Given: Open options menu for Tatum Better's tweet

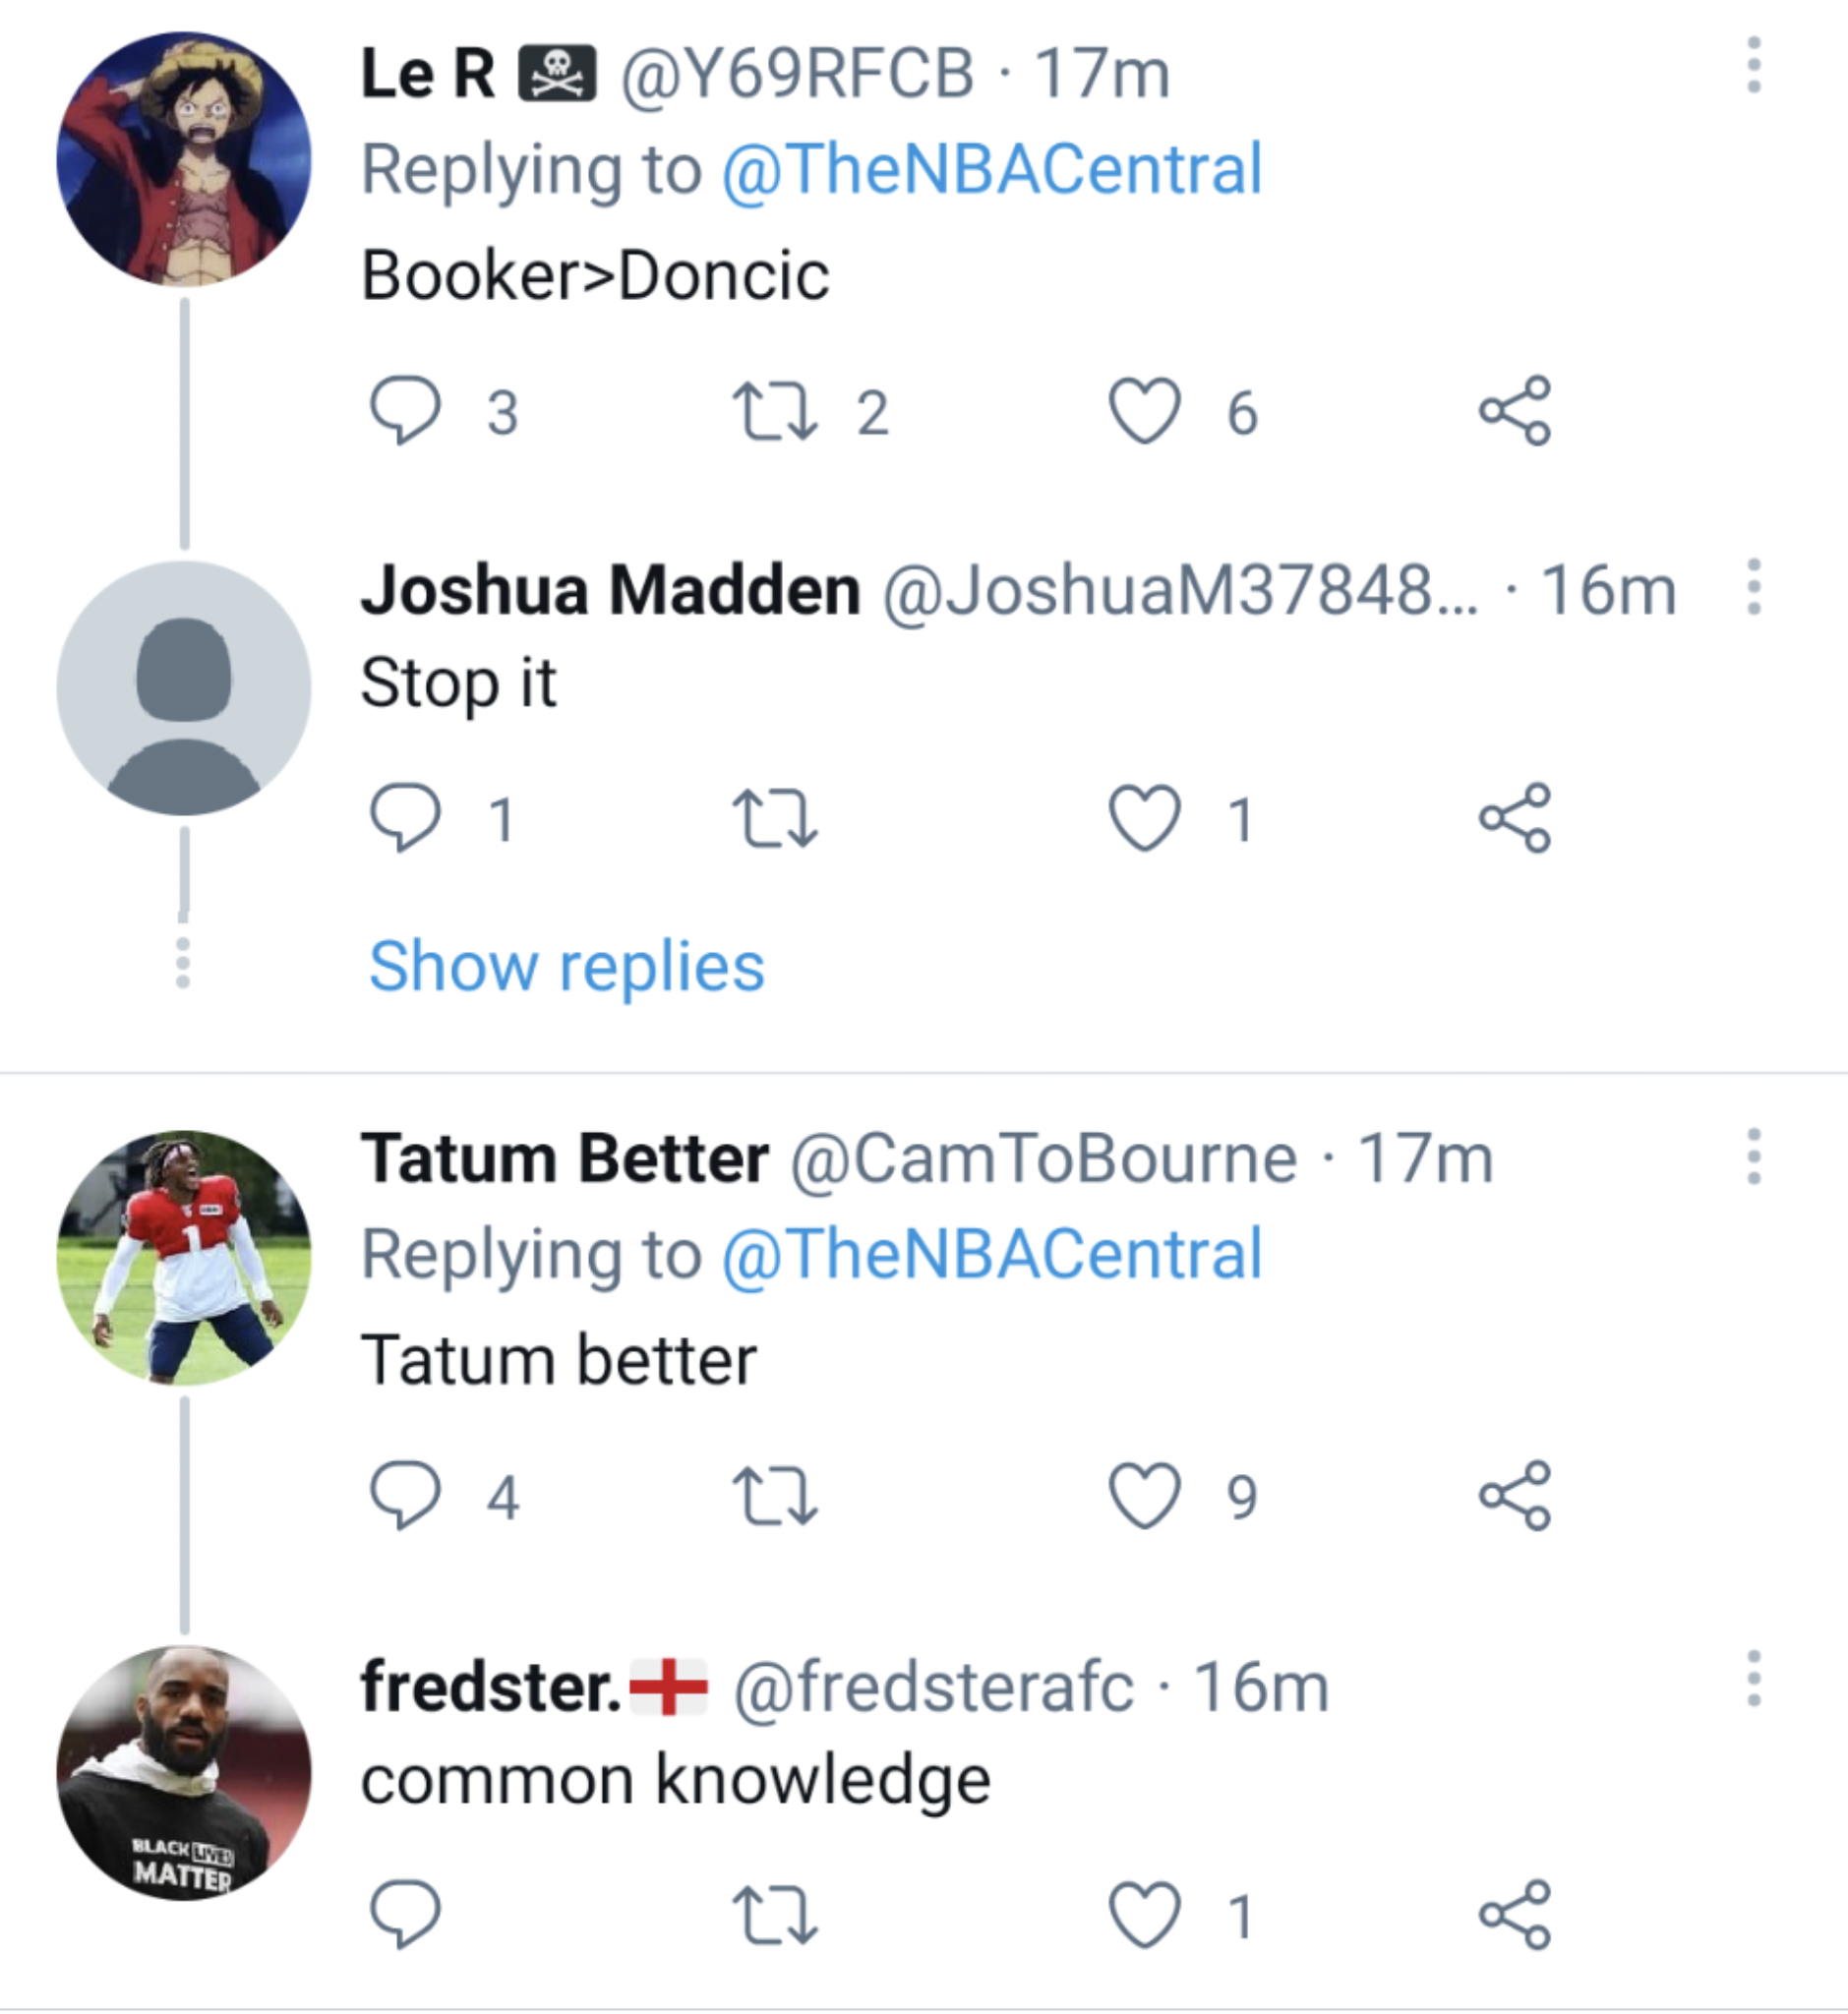Looking at the screenshot, I should tap(1753, 1157).
